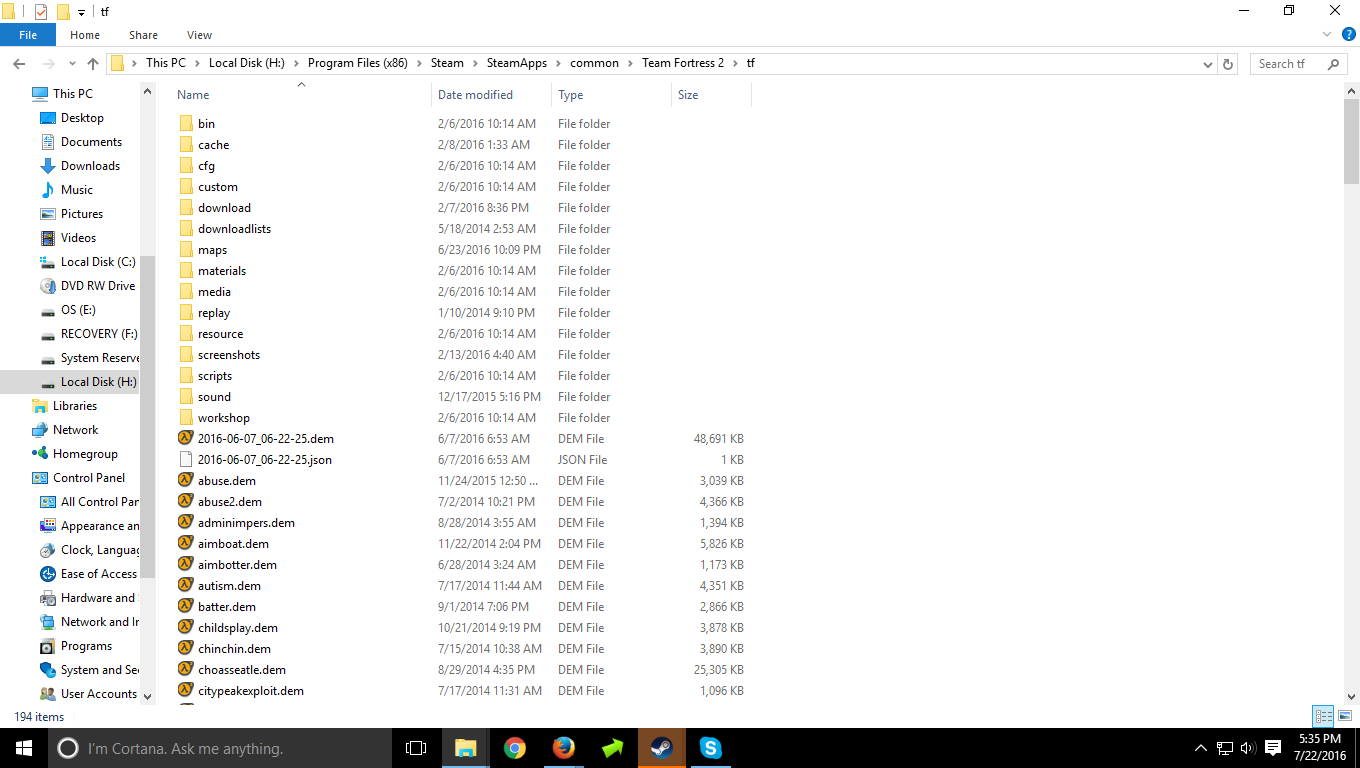Navigate to the Team Fortress 2 breadcrumb
Screen dimensions: 1360x768
tap(683, 63)
